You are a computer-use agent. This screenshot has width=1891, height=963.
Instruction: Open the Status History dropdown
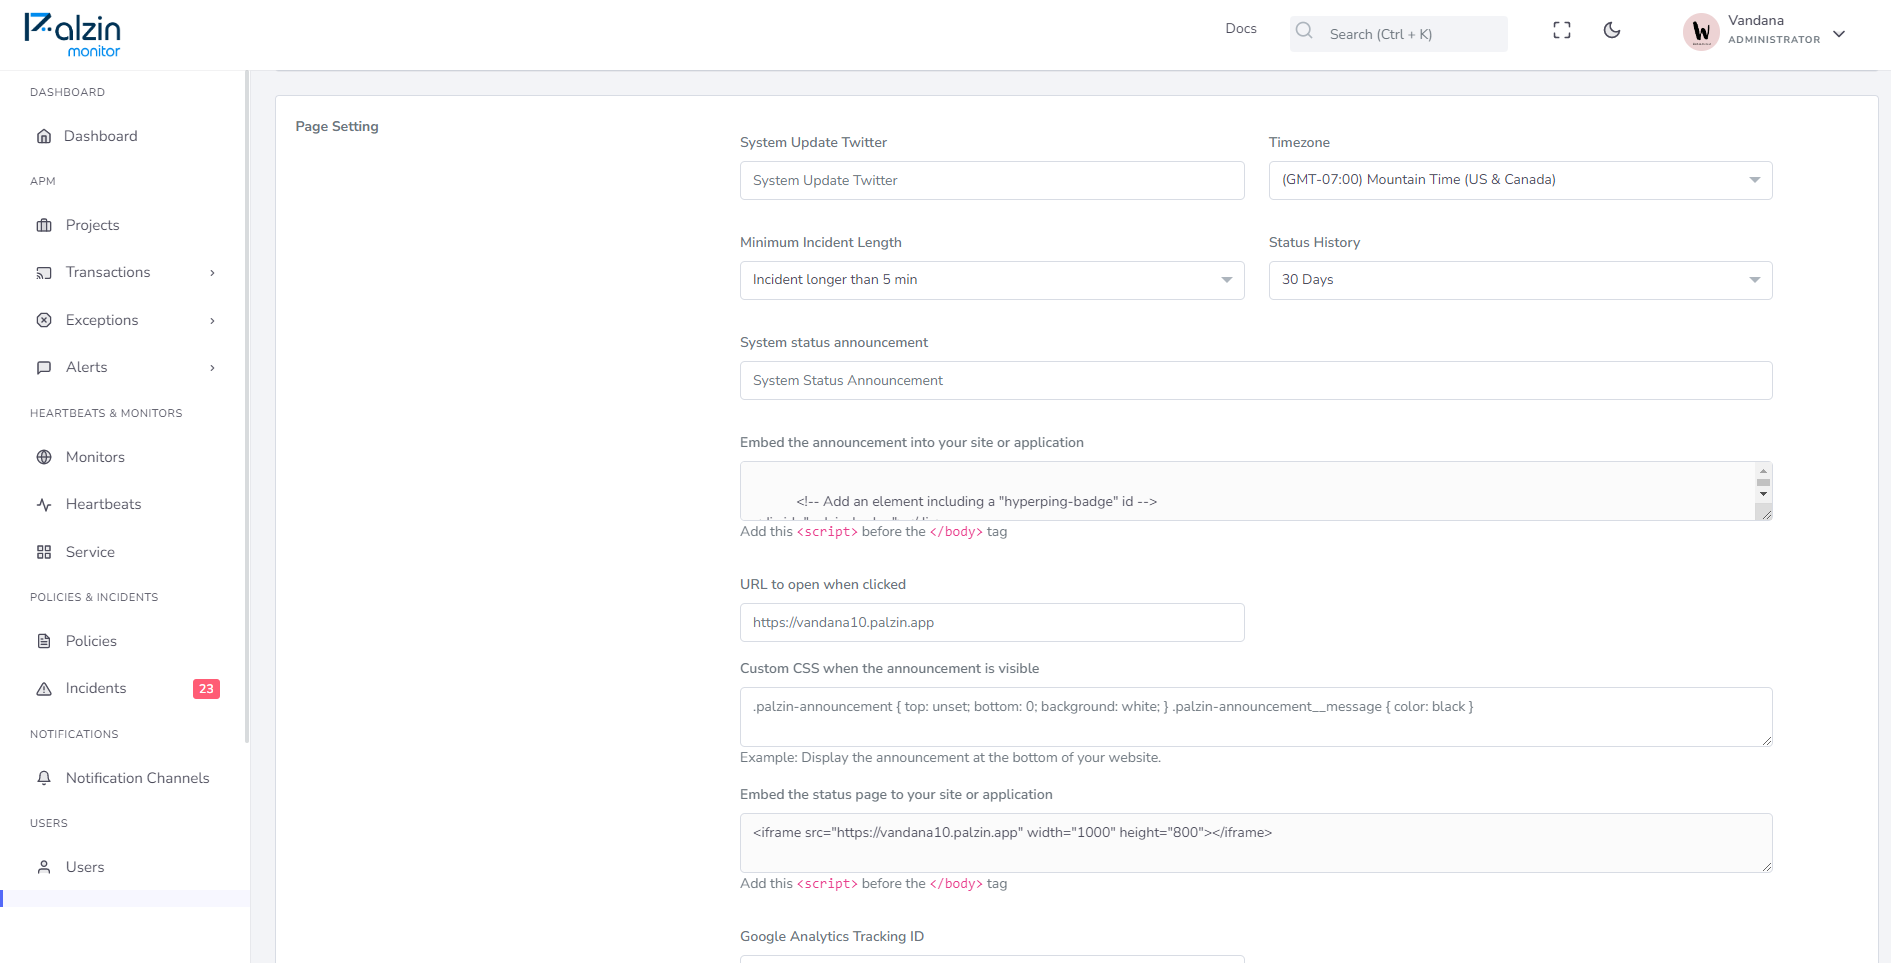pos(1520,281)
